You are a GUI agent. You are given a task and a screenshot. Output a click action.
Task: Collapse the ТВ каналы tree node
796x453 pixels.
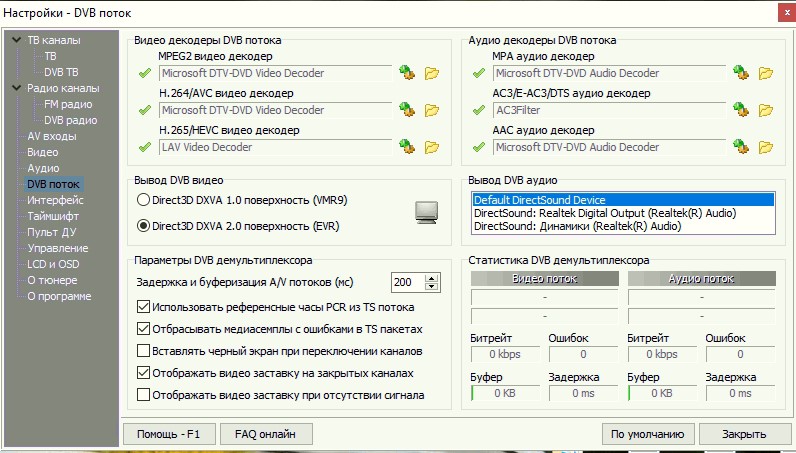(x=16, y=41)
